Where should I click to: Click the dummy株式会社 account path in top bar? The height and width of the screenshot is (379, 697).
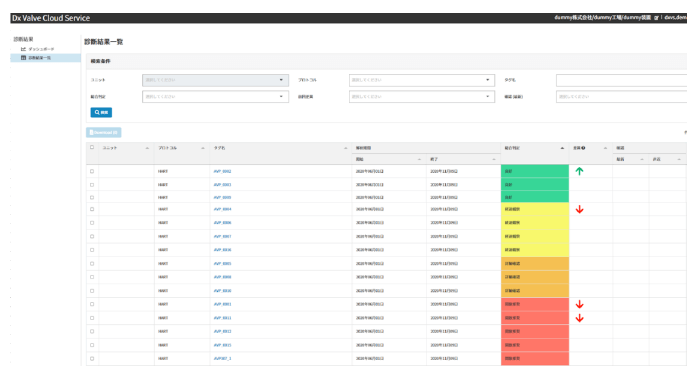pos(602,18)
